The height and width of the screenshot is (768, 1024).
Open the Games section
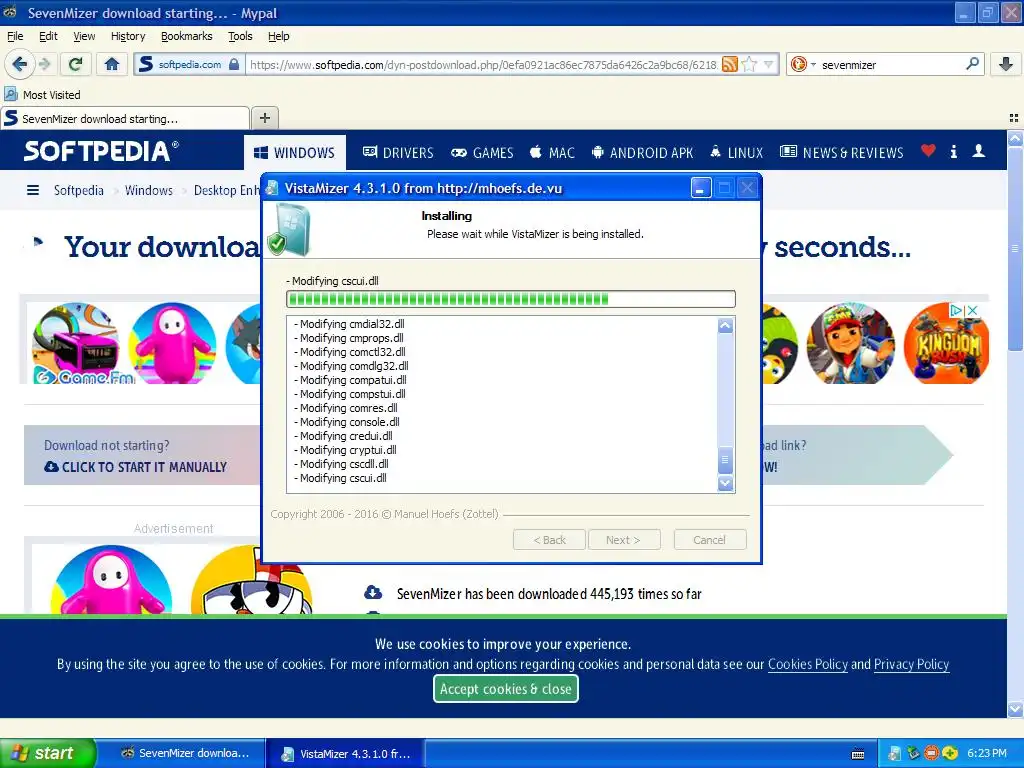(483, 153)
